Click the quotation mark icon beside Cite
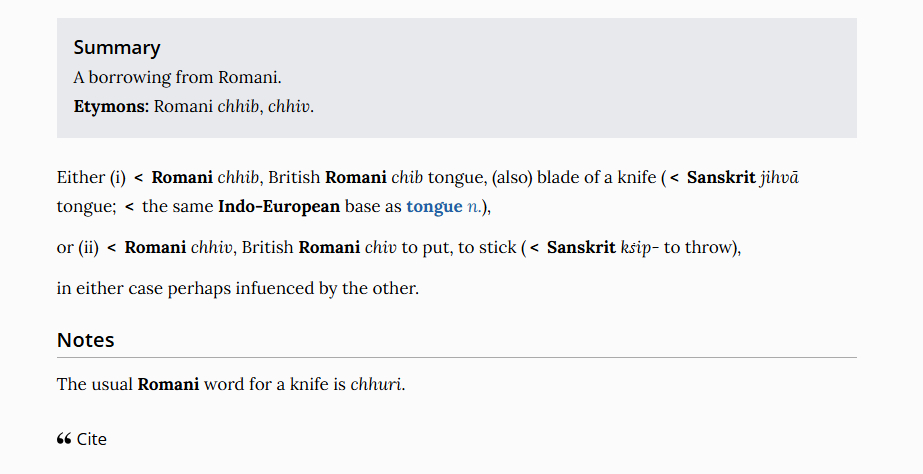923x474 pixels. pyautogui.click(x=64, y=439)
